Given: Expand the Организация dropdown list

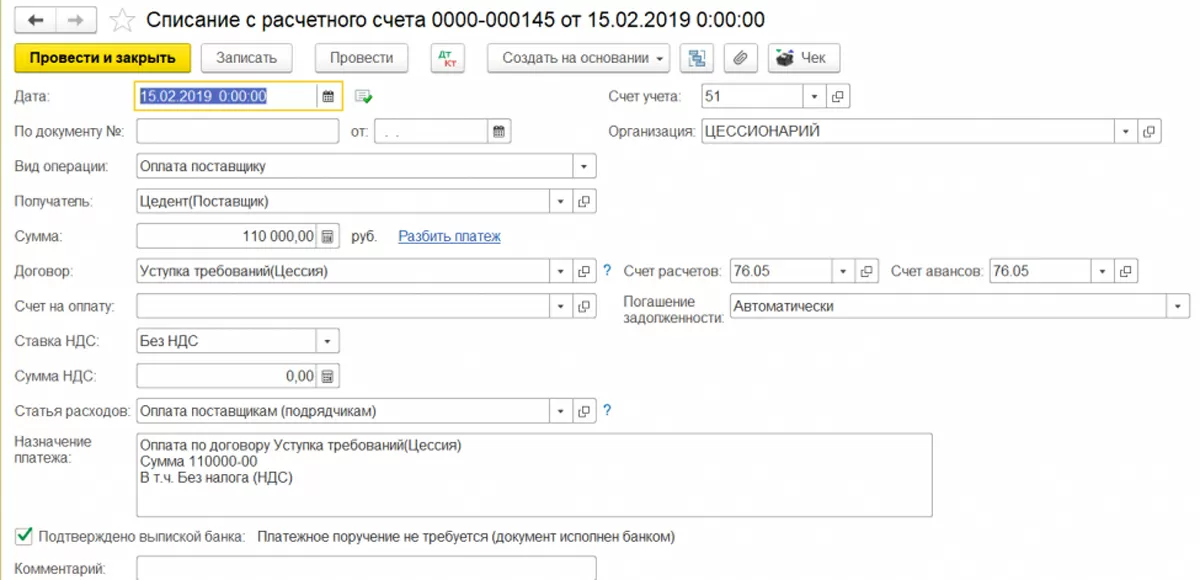Looking at the screenshot, I should pyautogui.click(x=1127, y=131).
